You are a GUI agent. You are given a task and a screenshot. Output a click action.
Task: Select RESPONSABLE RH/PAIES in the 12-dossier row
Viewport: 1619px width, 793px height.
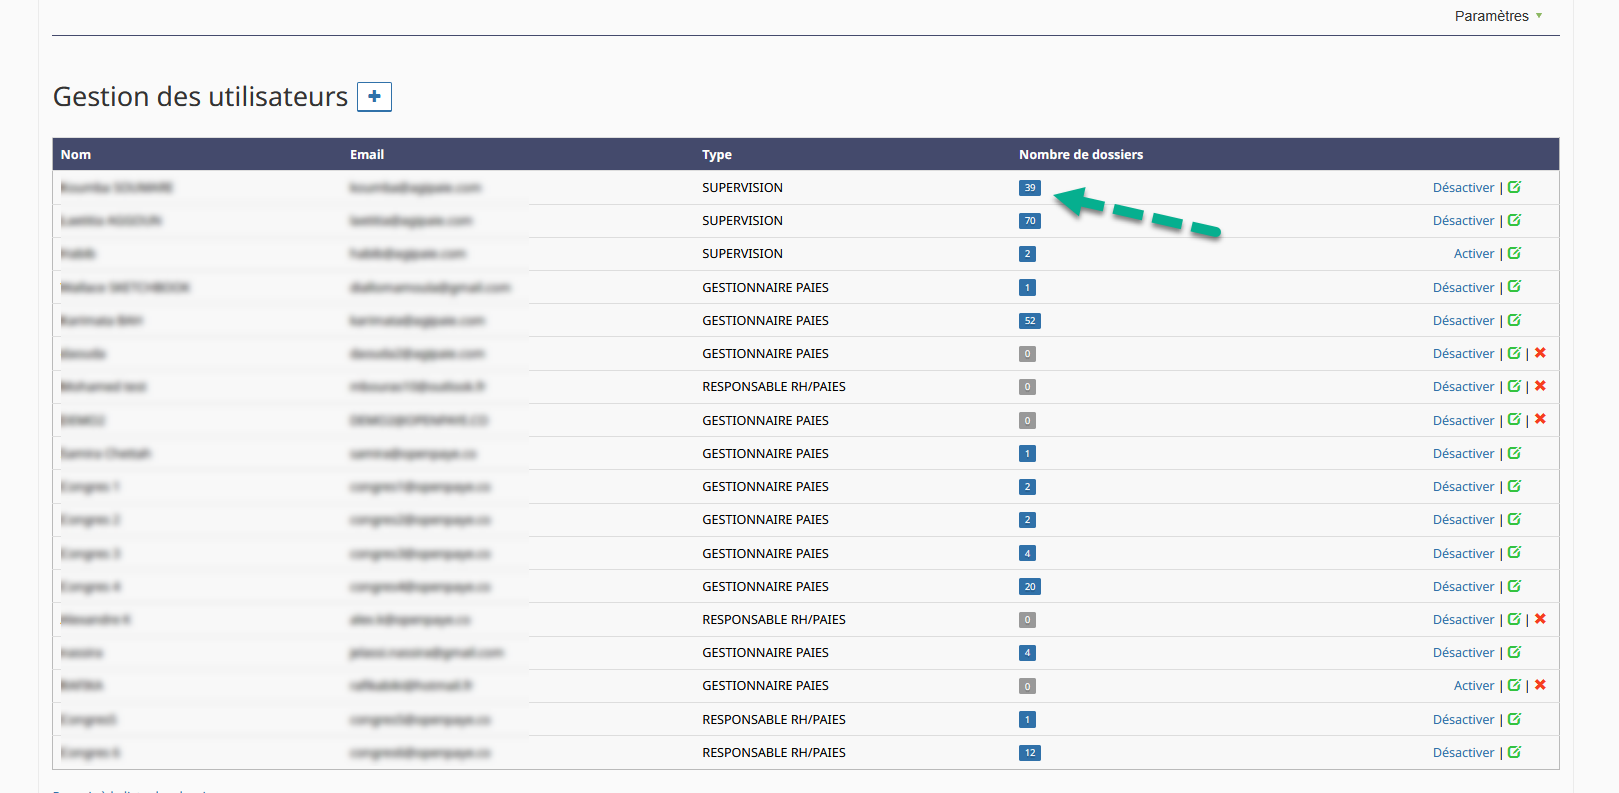click(774, 753)
